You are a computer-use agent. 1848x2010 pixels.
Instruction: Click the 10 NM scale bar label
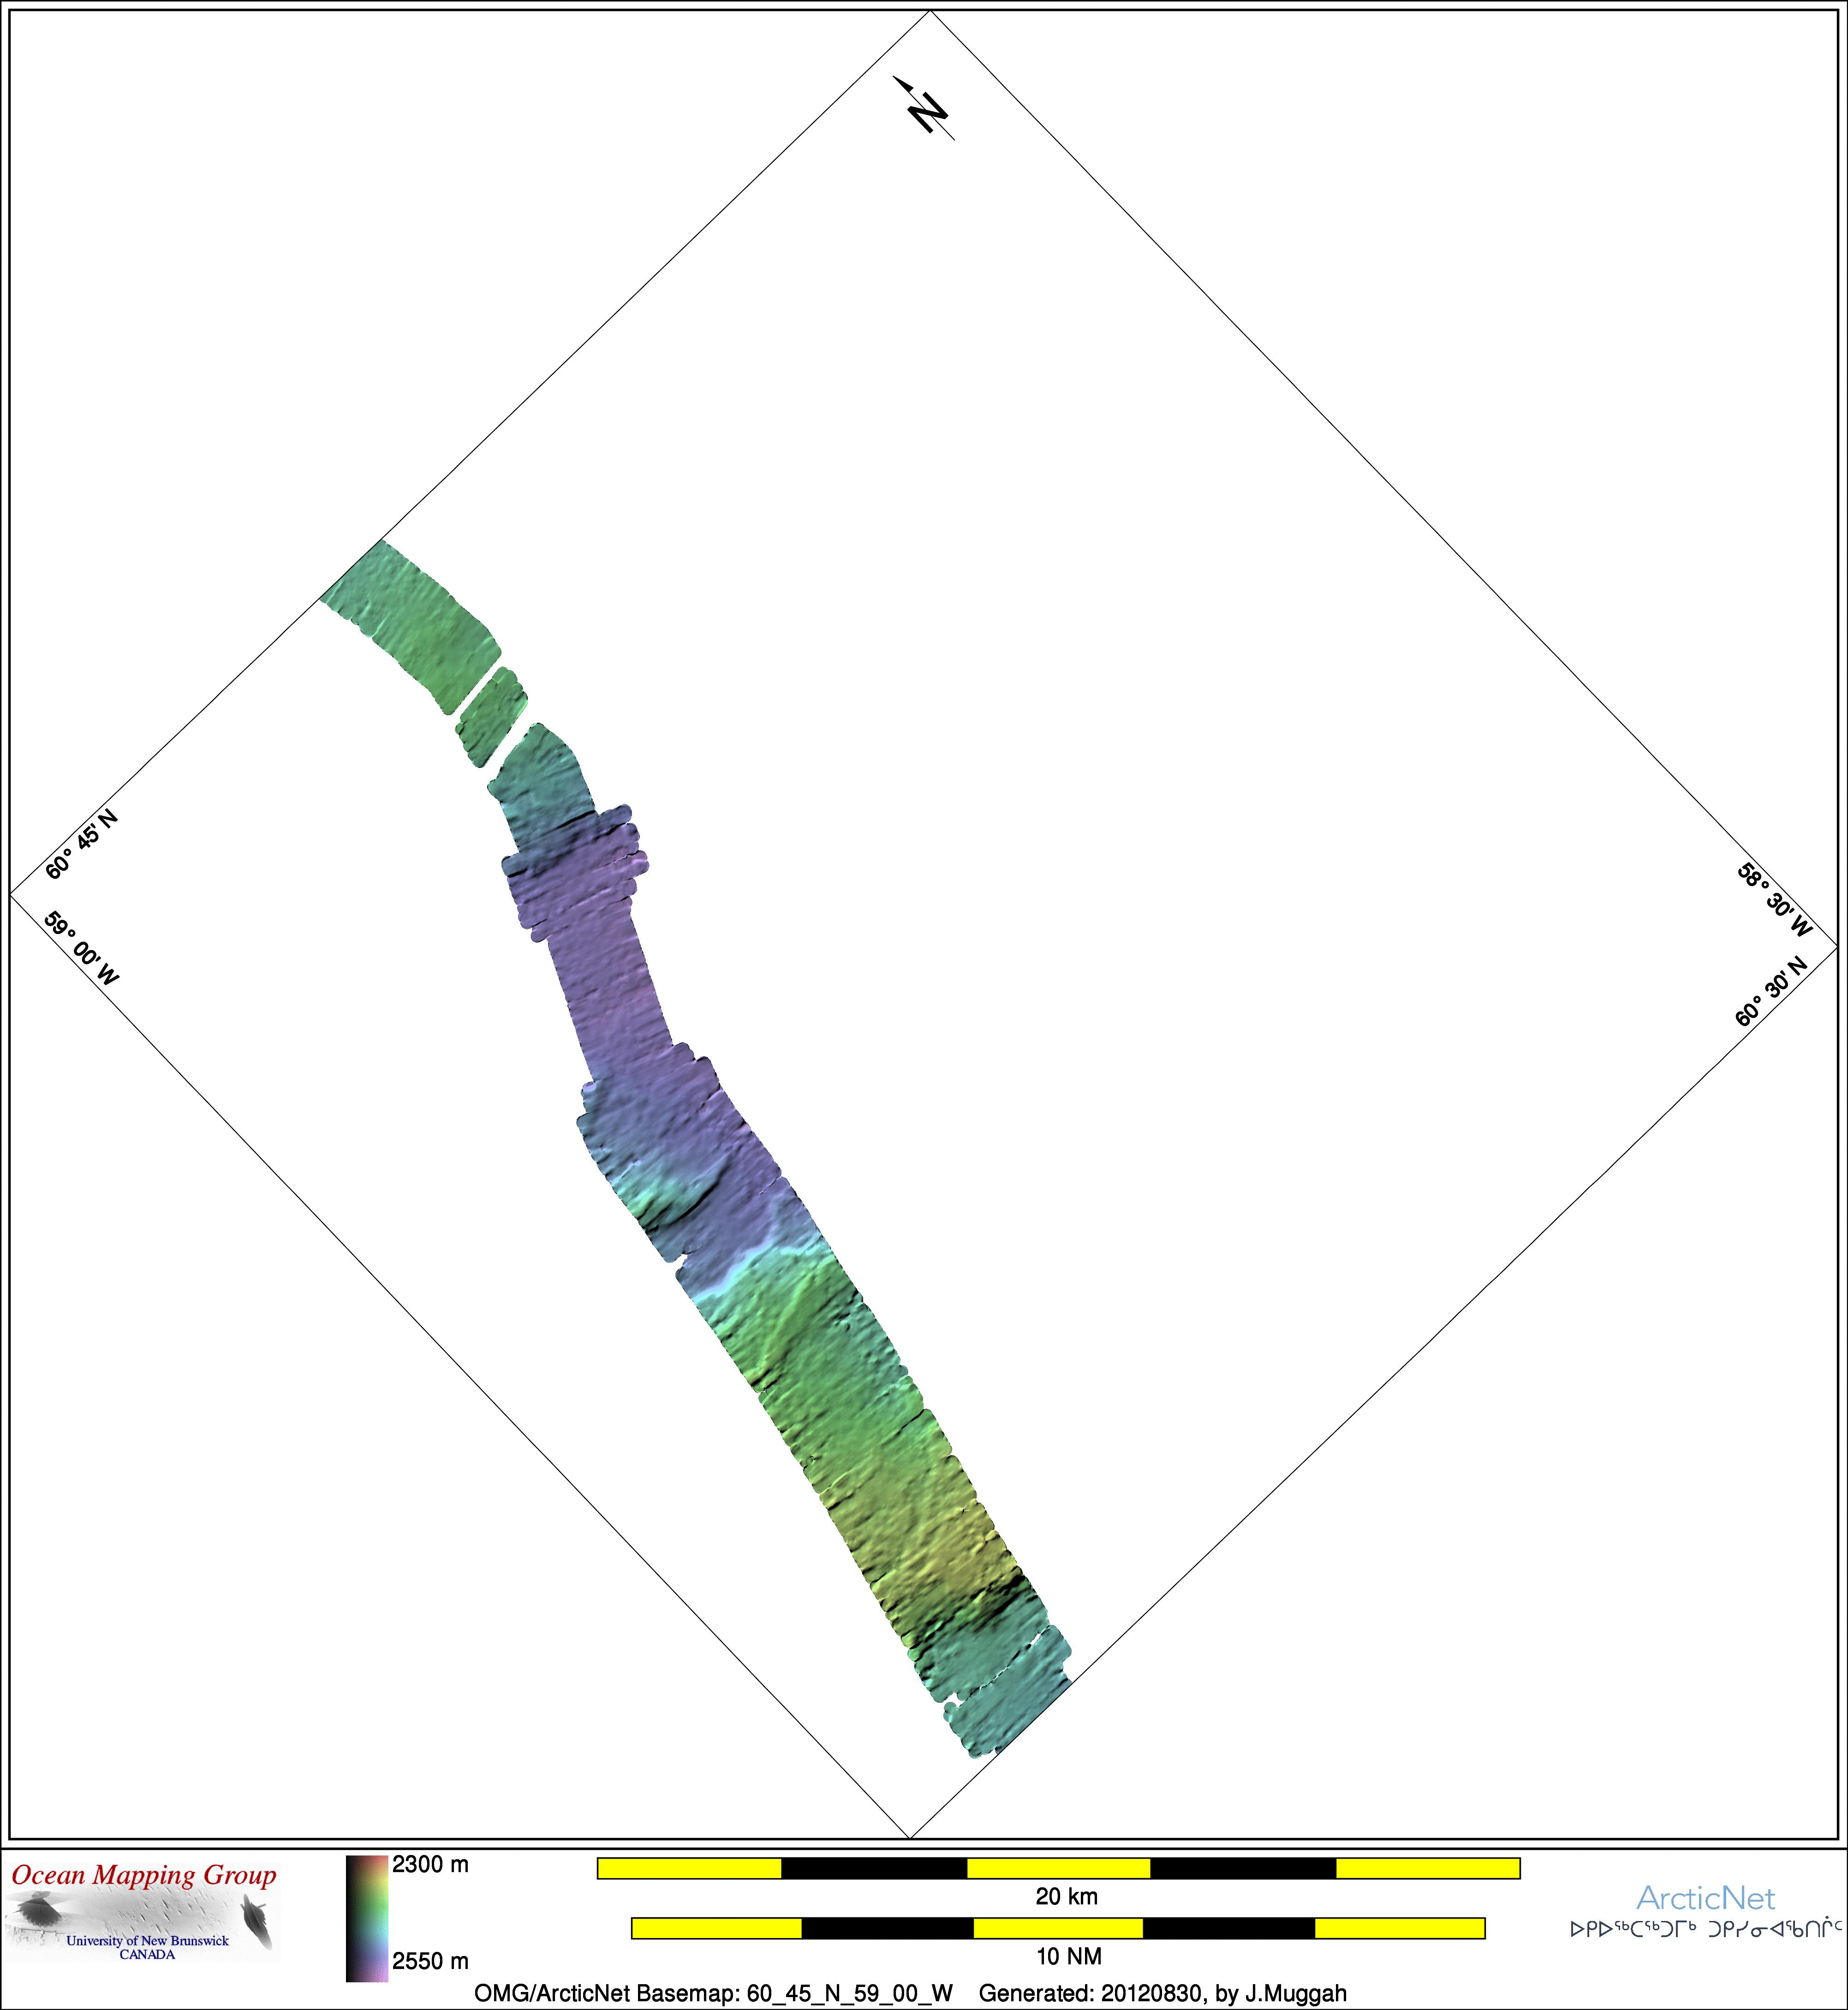pos(1068,1956)
